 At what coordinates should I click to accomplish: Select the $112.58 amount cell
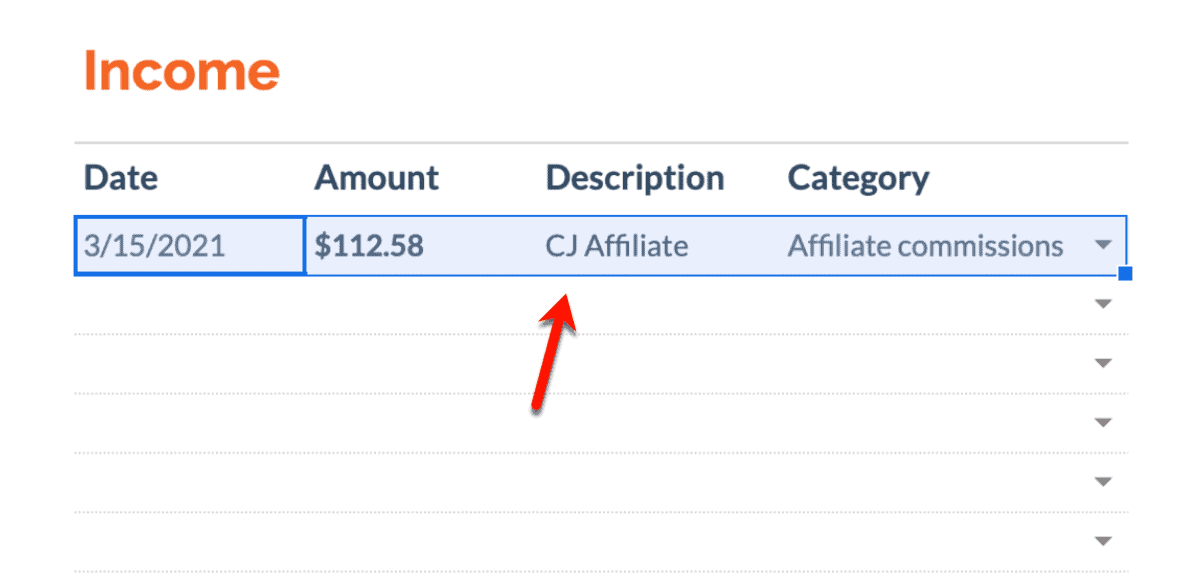coord(421,245)
